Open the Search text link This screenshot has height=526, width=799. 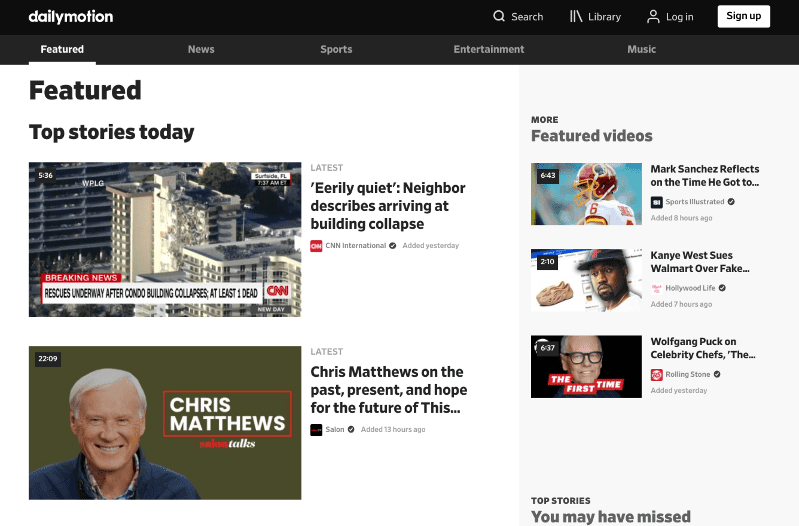pyautogui.click(x=527, y=17)
